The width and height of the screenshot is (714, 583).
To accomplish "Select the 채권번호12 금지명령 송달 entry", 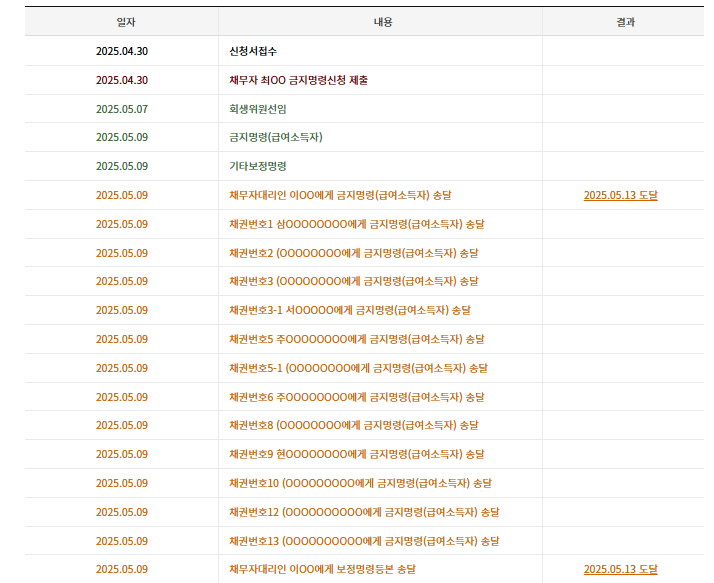I will coord(364,512).
